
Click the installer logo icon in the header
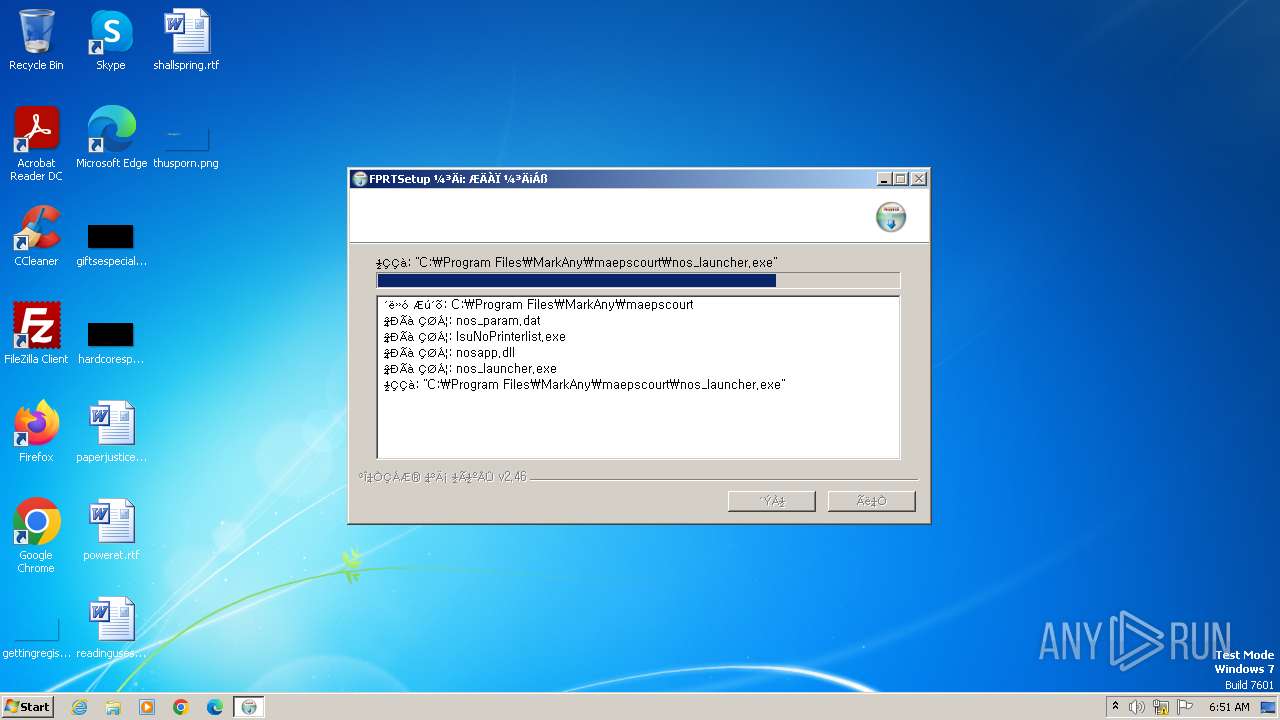coord(891,217)
